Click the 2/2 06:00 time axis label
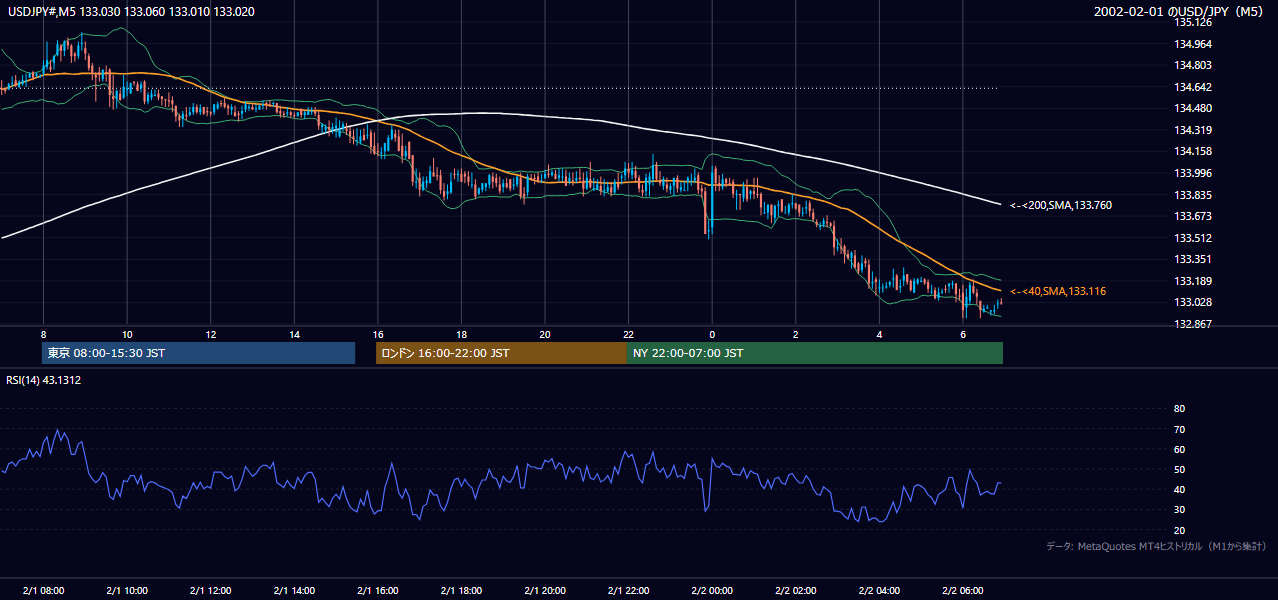This screenshot has width=1278, height=600. tap(963, 591)
